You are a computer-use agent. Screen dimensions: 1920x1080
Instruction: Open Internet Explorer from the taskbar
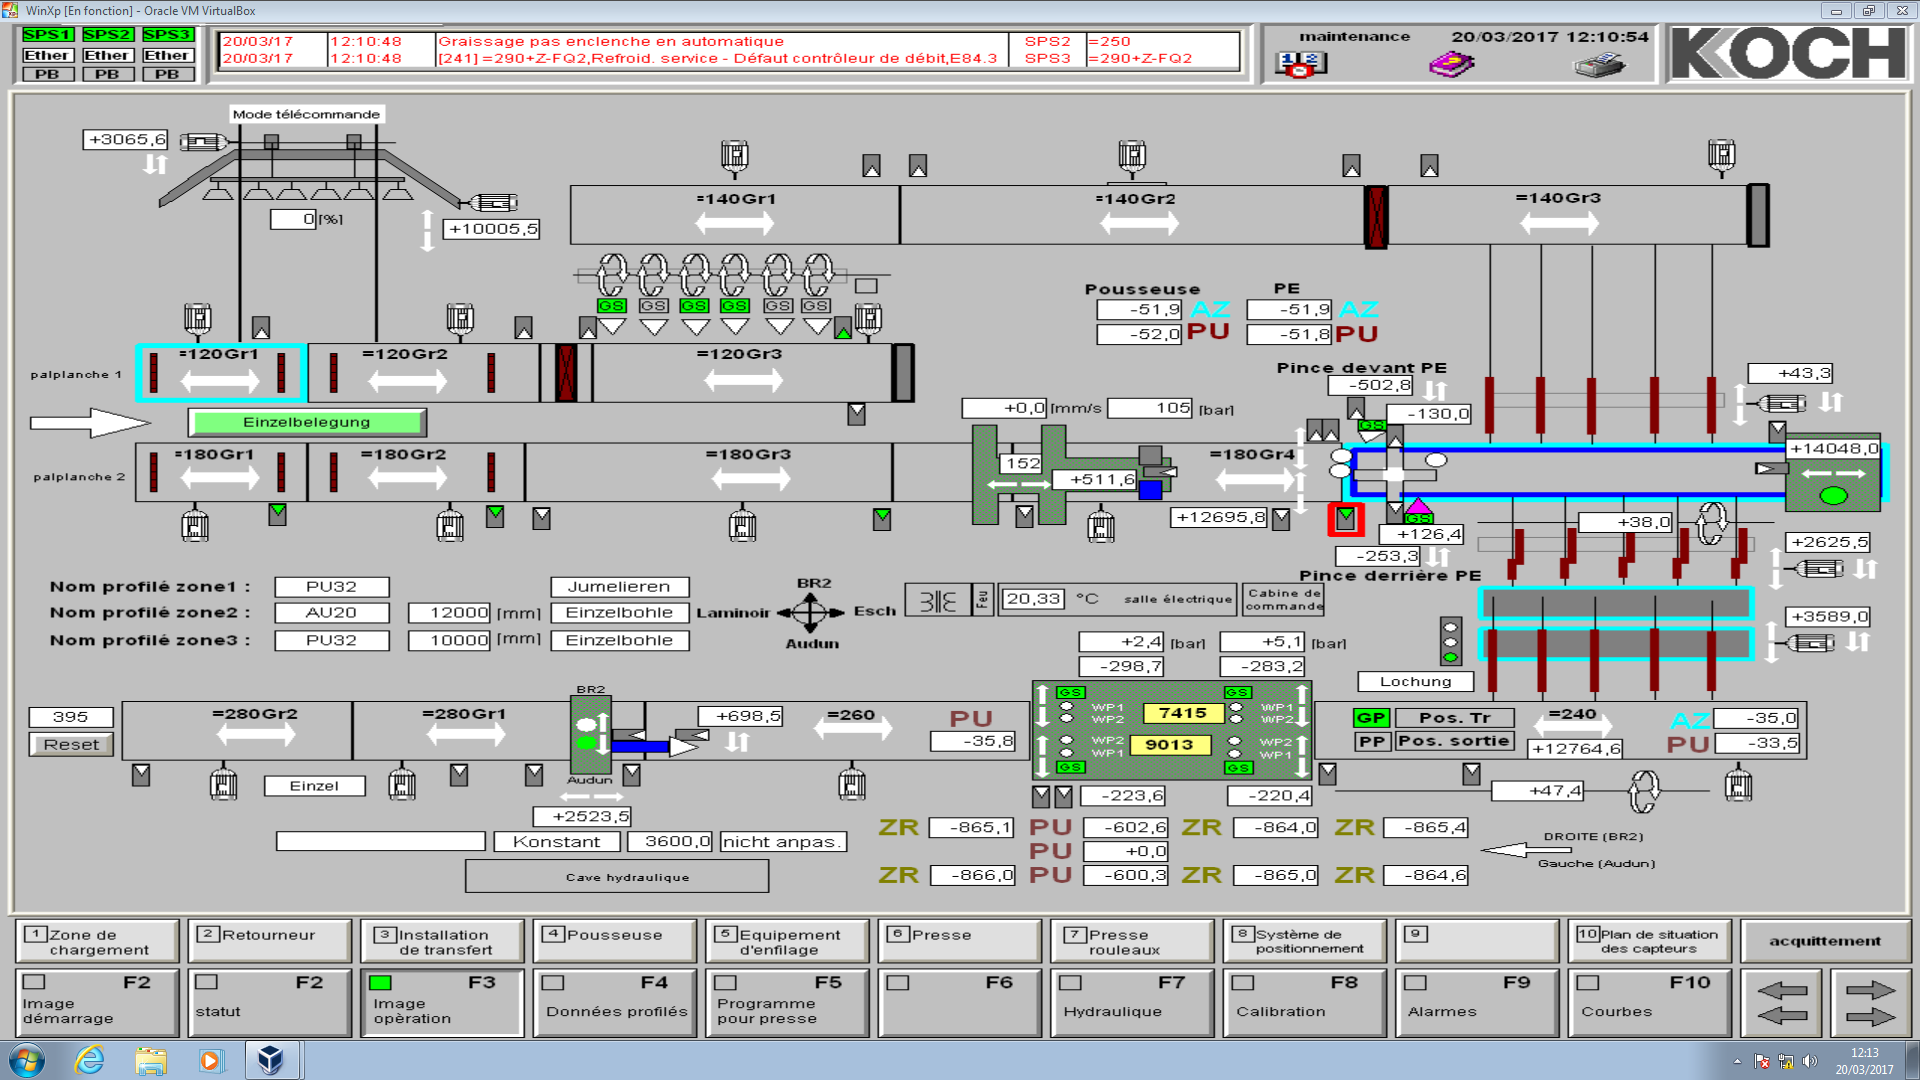(90, 1060)
